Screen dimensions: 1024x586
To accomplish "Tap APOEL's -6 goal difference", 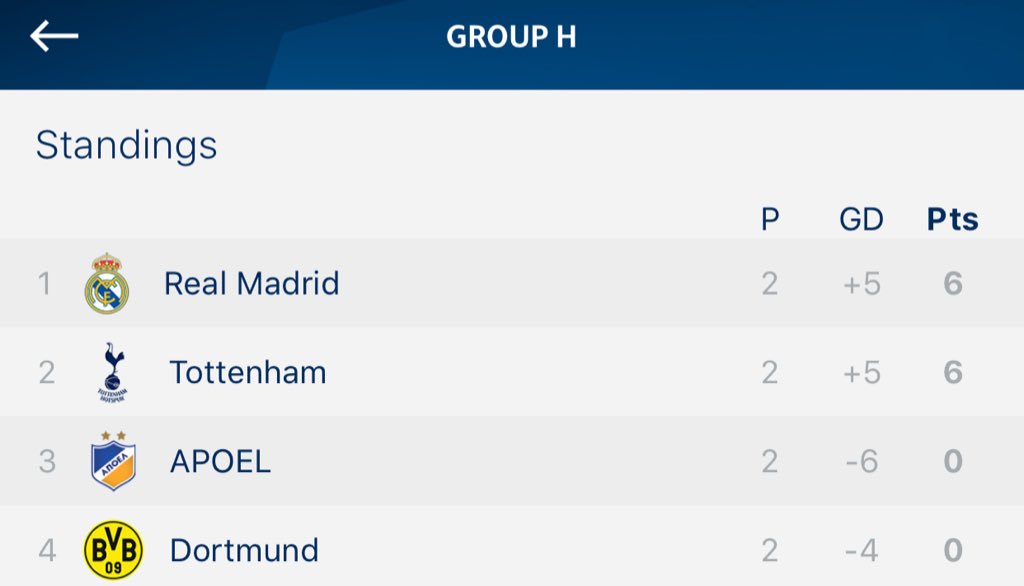I will (861, 461).
